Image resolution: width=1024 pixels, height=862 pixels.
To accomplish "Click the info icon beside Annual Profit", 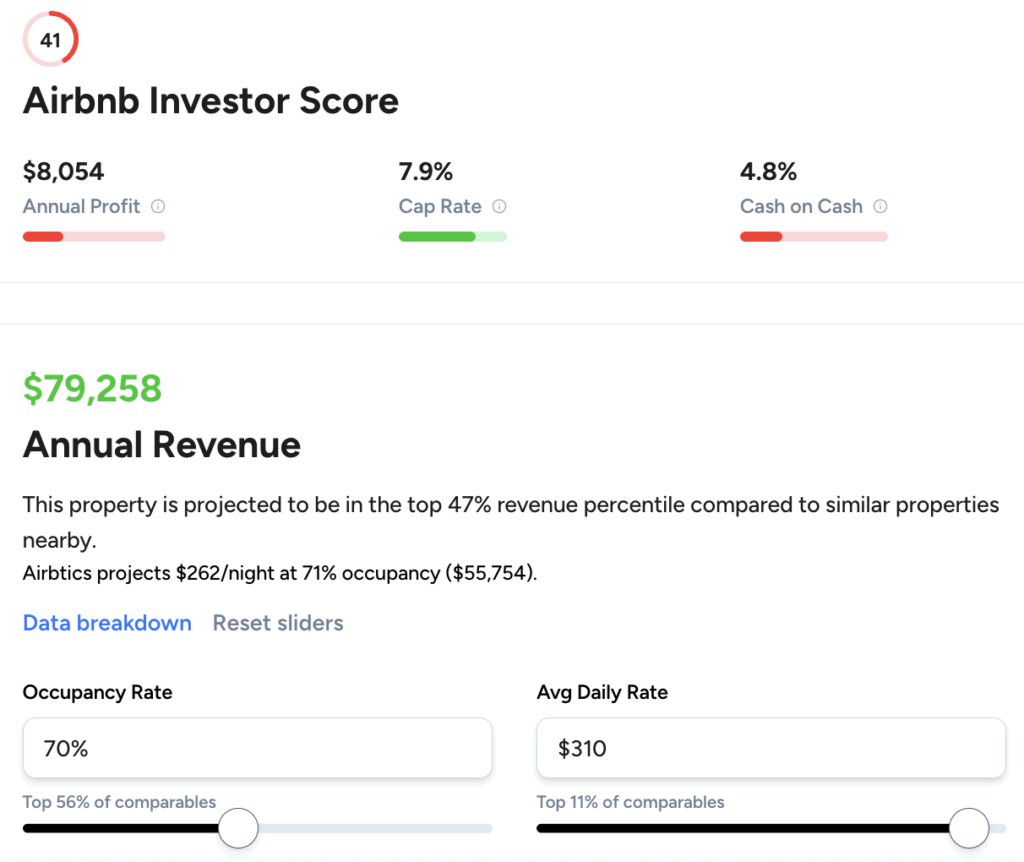I will pyautogui.click(x=158, y=206).
